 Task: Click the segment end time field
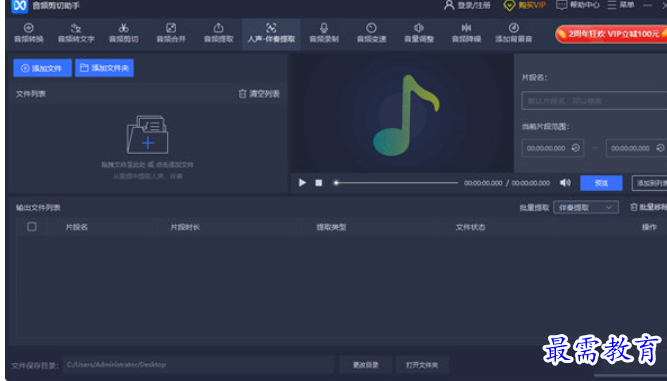637,148
